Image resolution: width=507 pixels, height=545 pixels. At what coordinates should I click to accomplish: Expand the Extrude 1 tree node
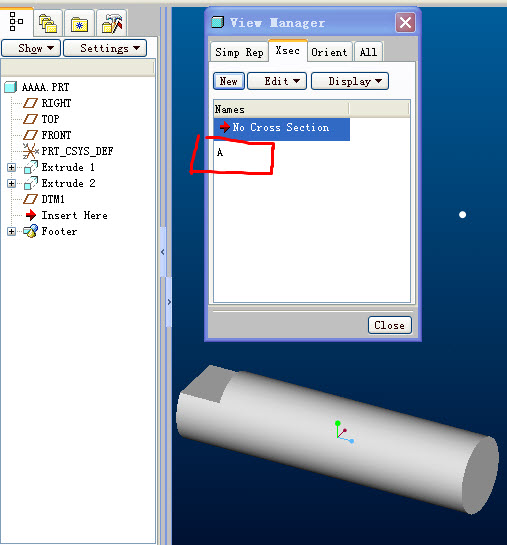(11, 168)
